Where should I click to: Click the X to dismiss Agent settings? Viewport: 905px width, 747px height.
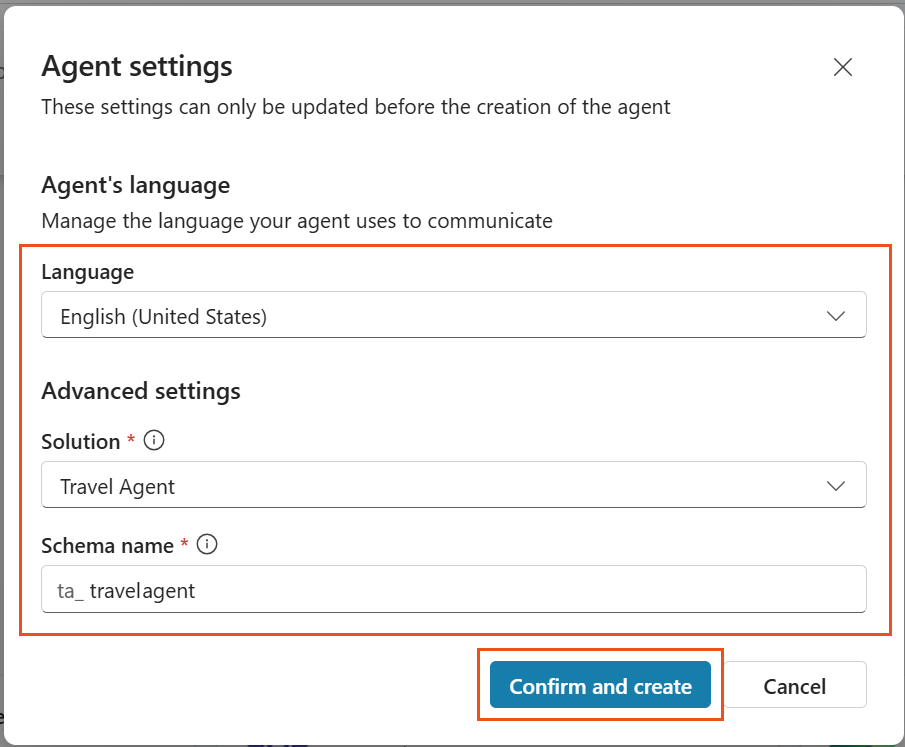[x=843, y=67]
